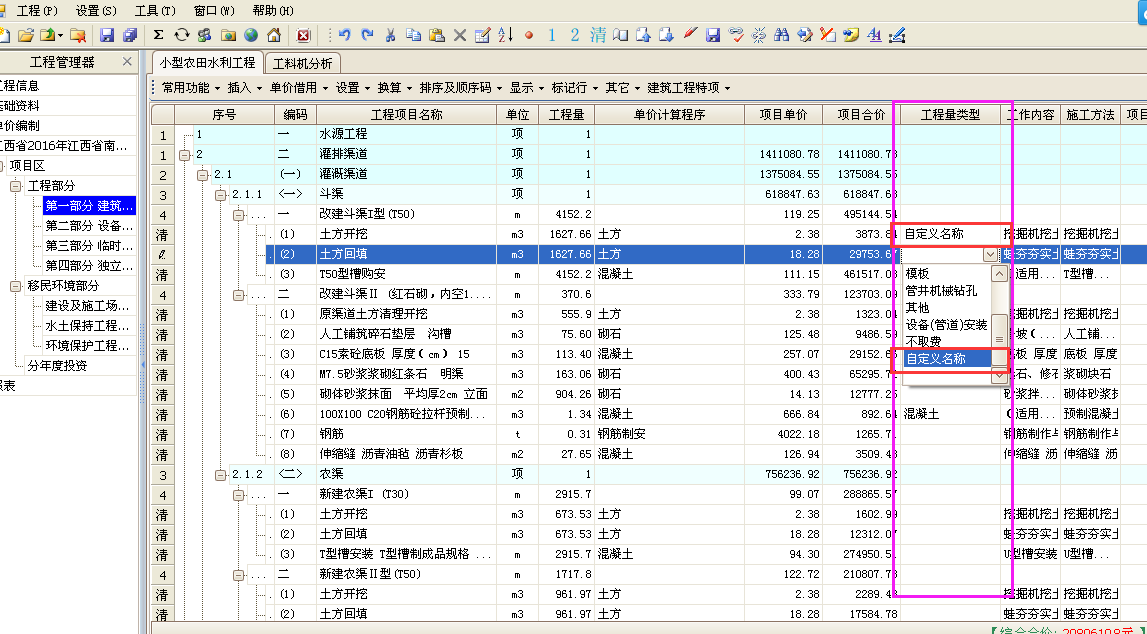
Task: Close the 工程管理器 panel
Action: click(127, 62)
